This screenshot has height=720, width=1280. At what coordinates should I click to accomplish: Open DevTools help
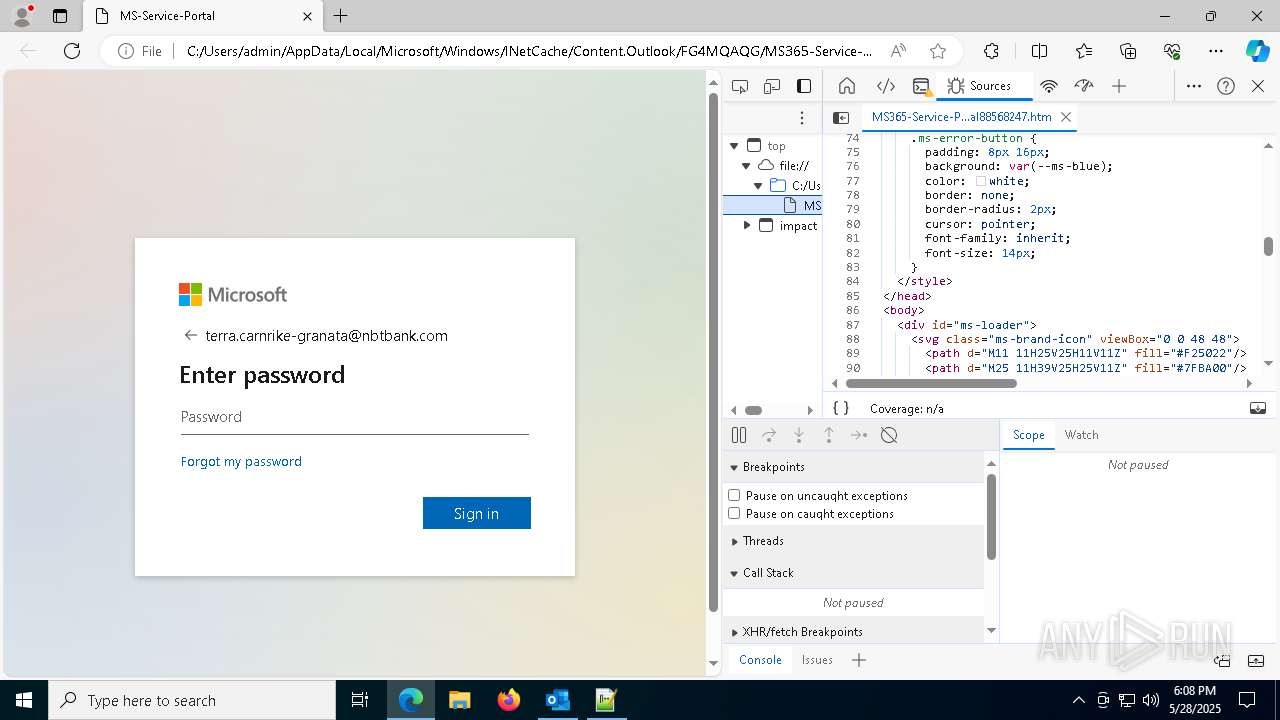1226,86
